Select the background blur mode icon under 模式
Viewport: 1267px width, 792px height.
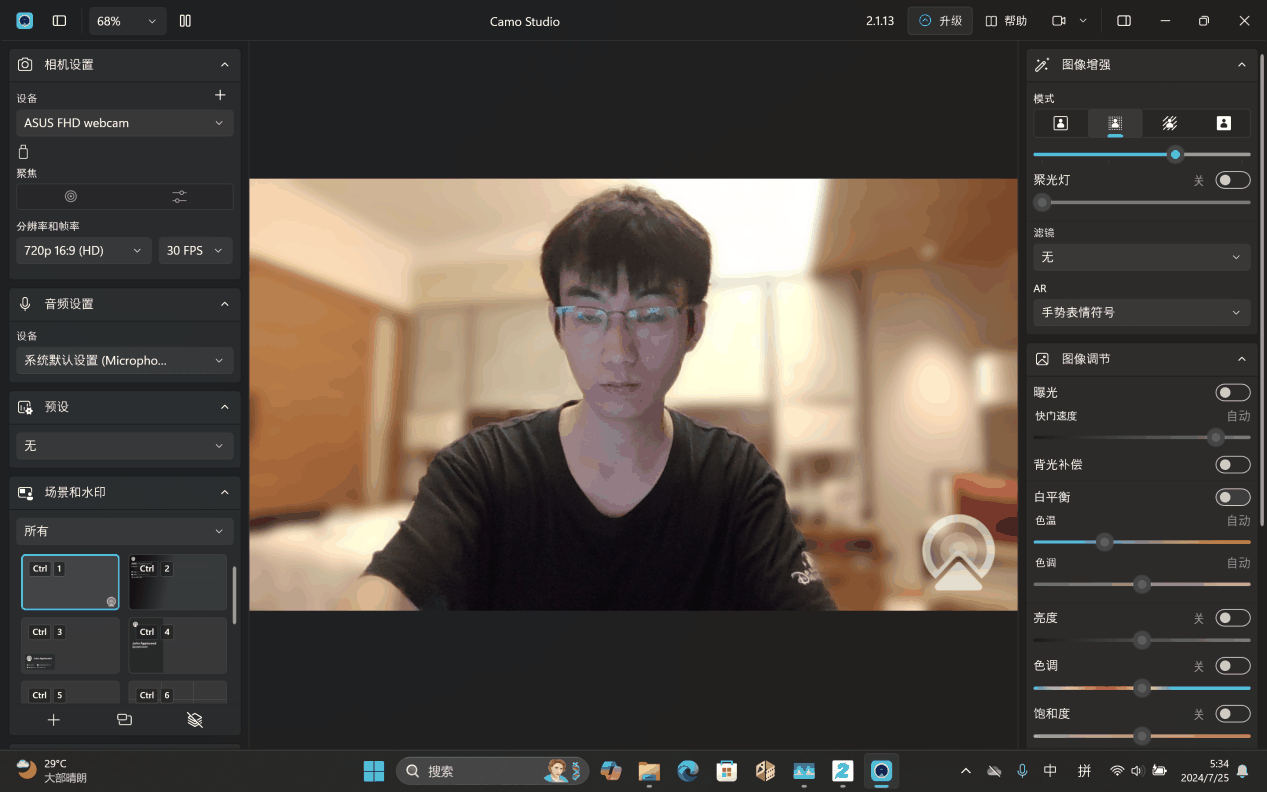(x=1114, y=123)
